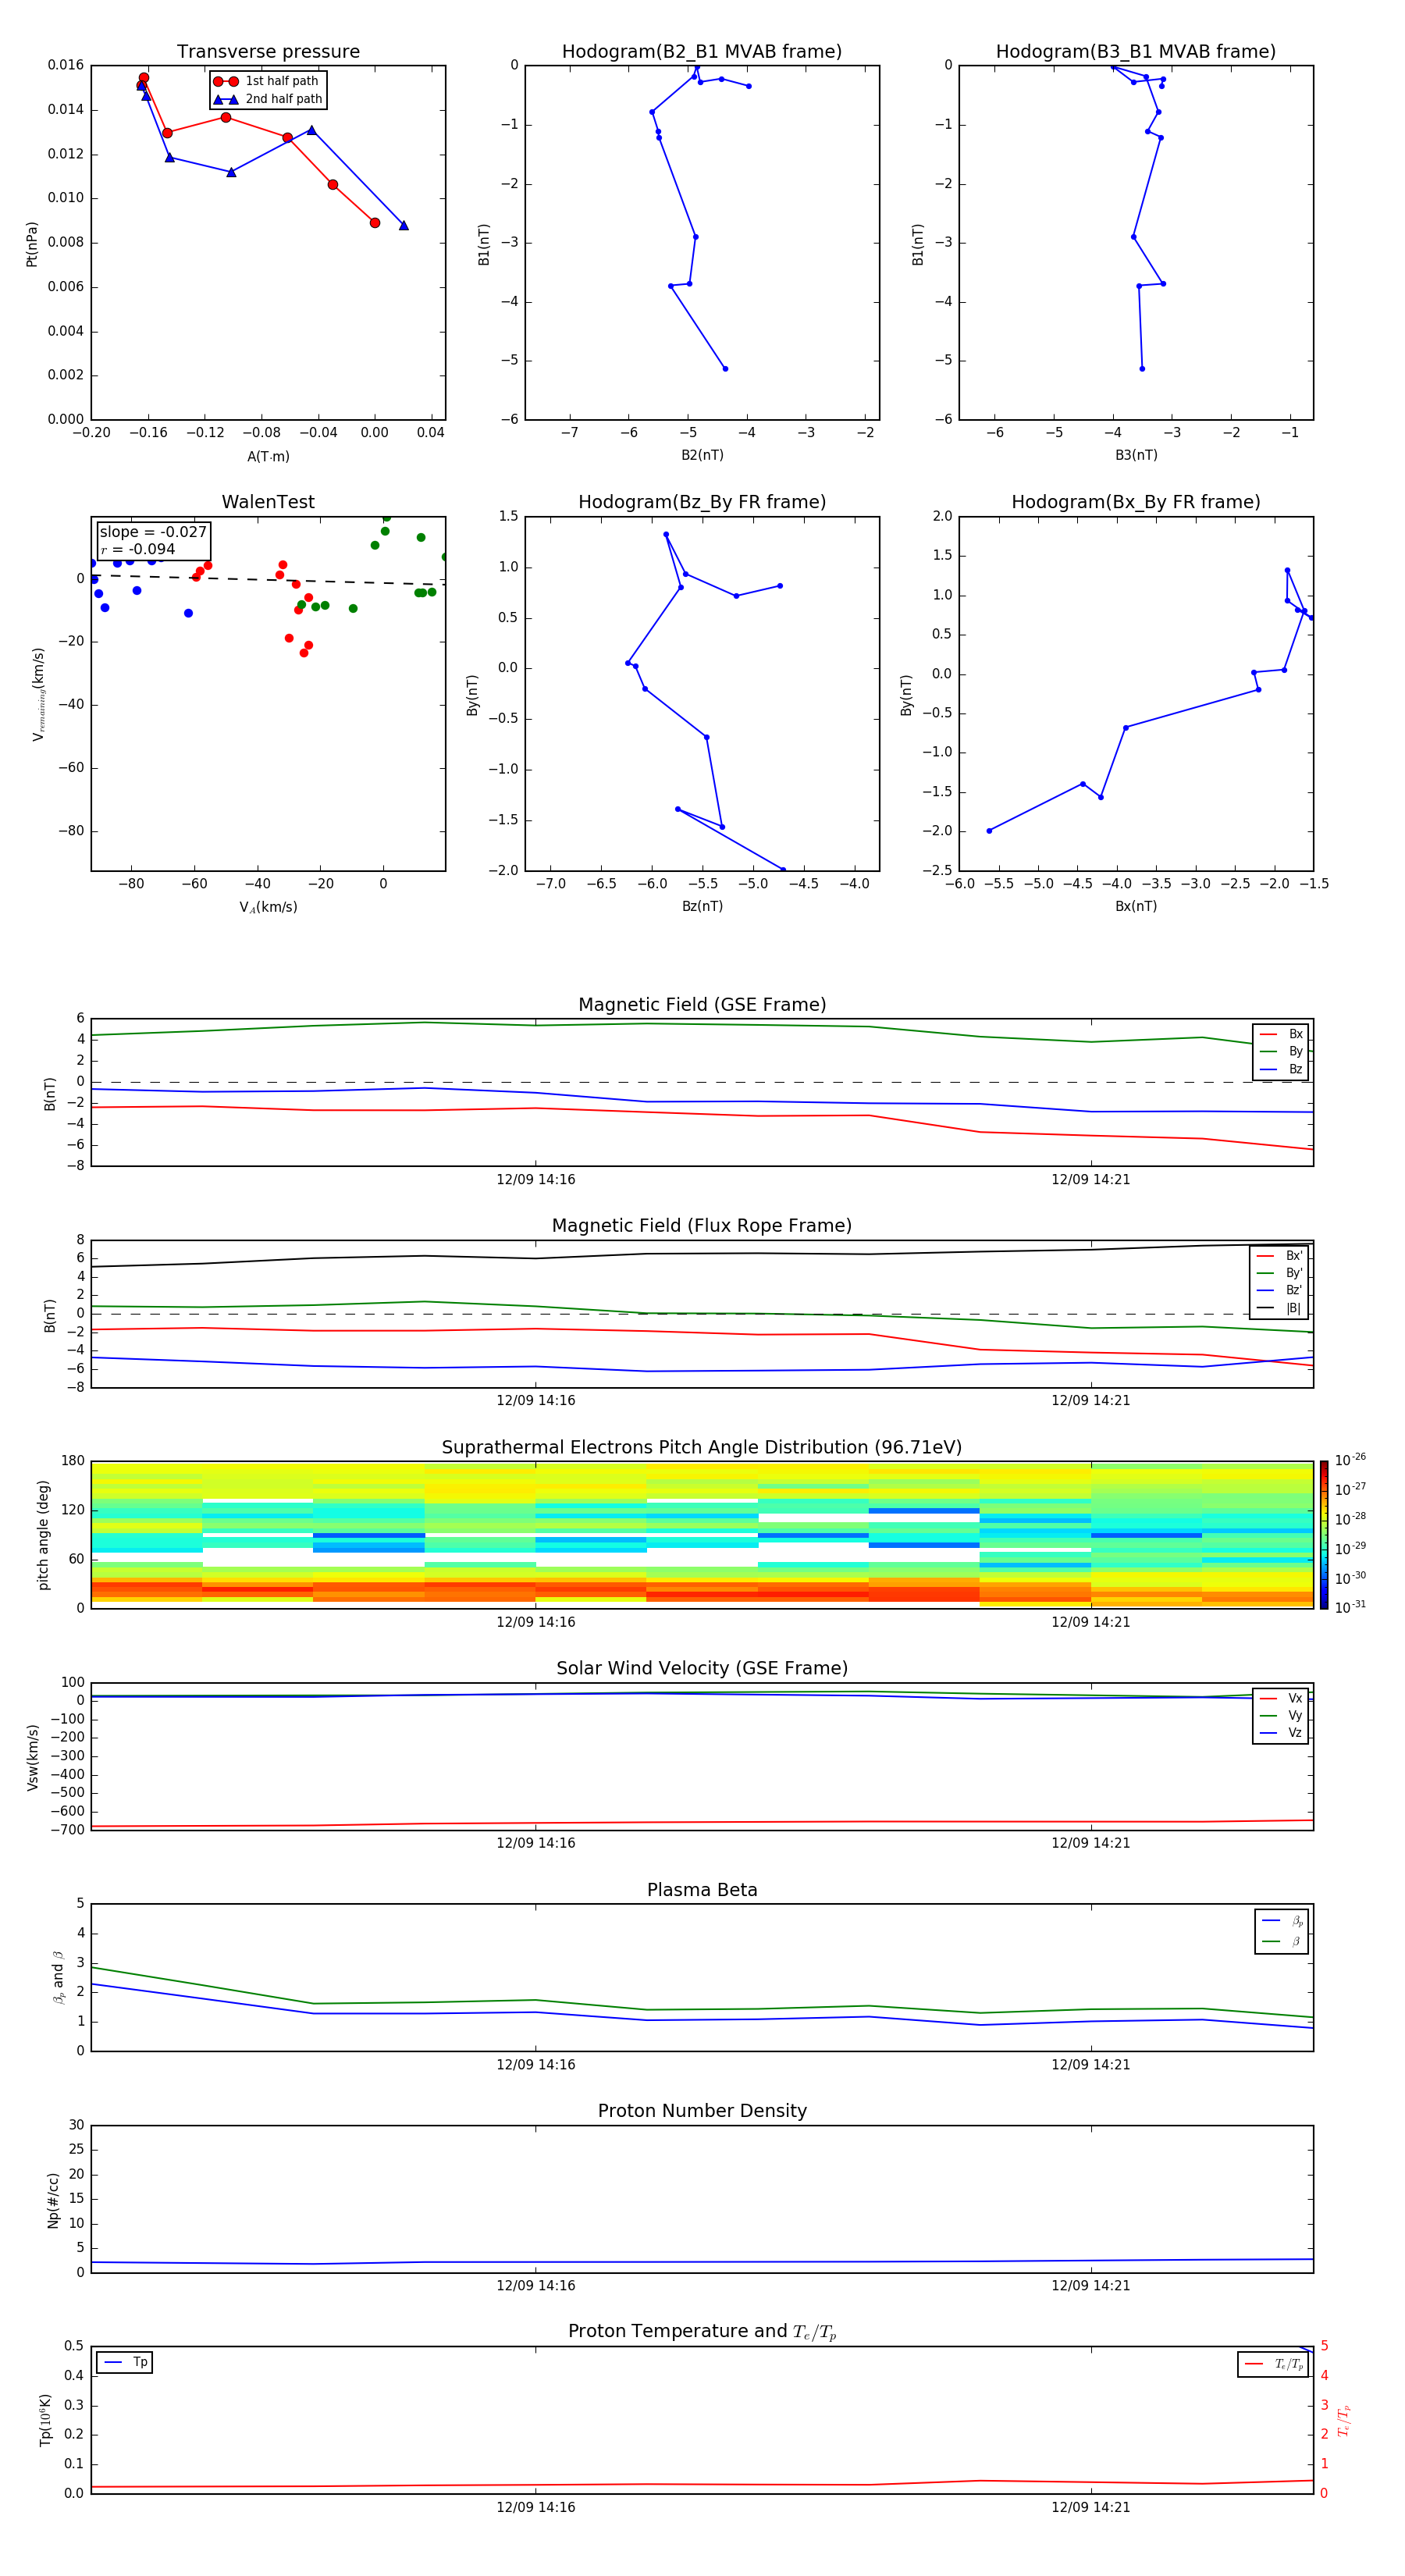Click the 'B3(nT)' x-axis label
Image resolution: width=1405 pixels, height=2576 pixels.
coord(1136,455)
